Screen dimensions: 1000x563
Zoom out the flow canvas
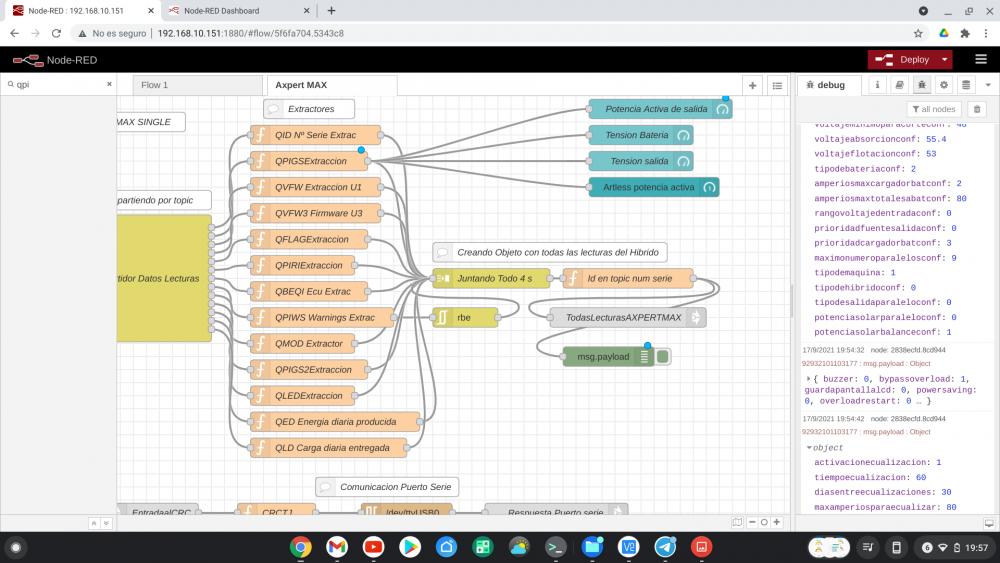coord(752,522)
